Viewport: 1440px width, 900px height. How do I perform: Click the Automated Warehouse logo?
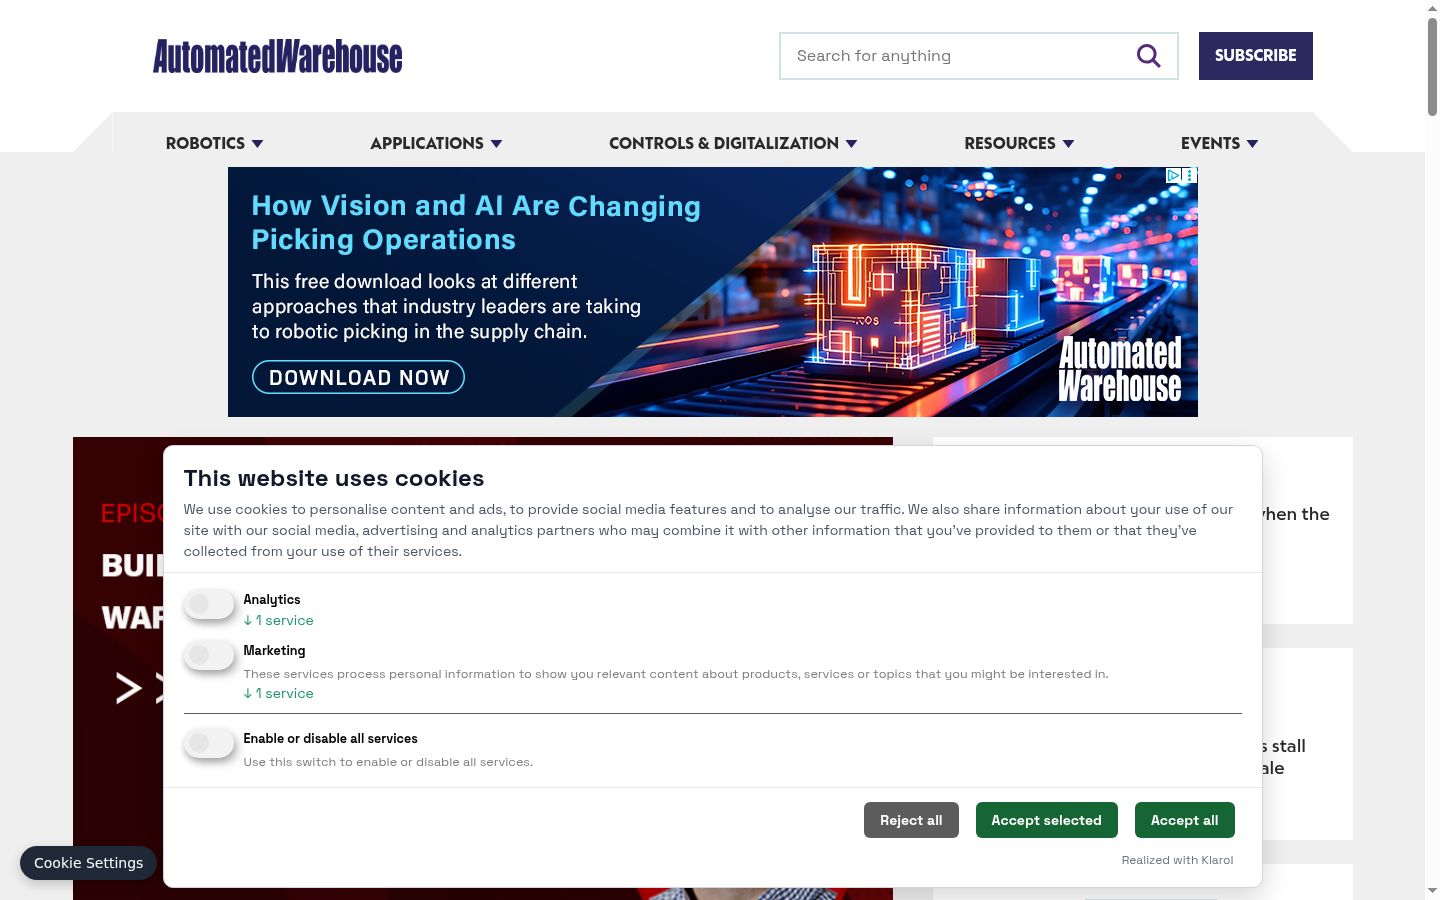[277, 56]
